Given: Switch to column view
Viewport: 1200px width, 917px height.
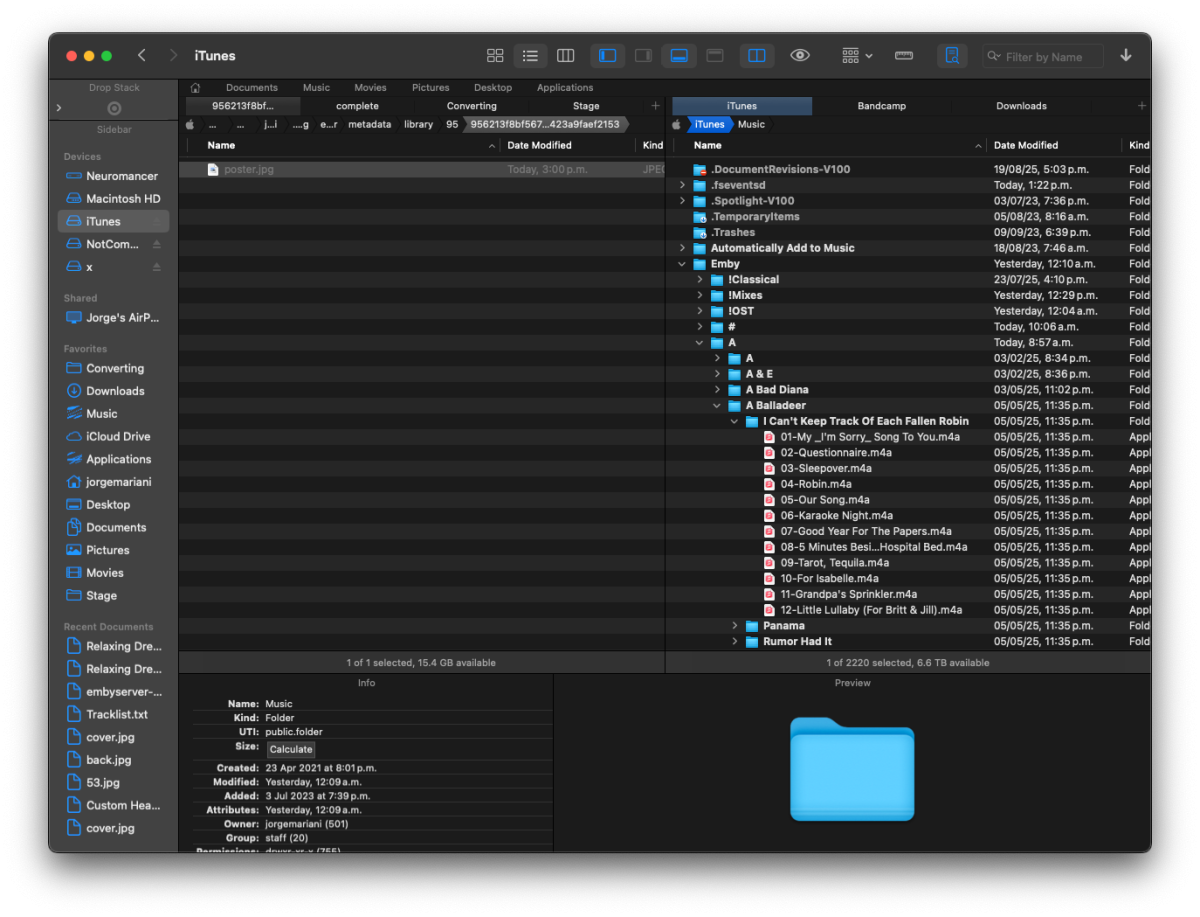Looking at the screenshot, I should point(566,56).
